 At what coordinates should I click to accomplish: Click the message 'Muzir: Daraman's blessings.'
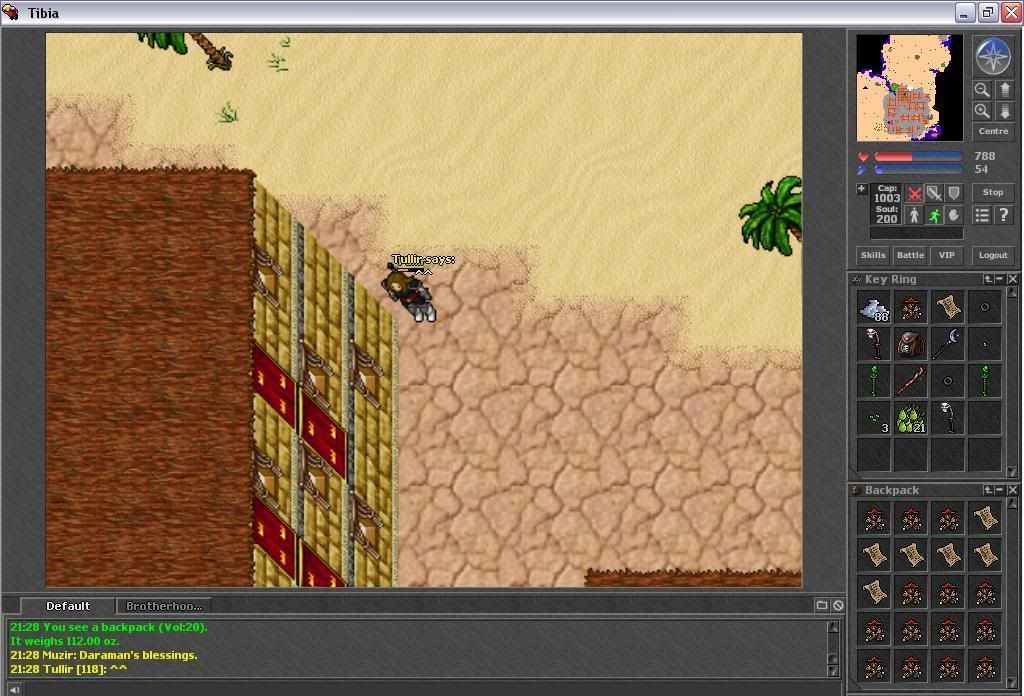pos(103,655)
